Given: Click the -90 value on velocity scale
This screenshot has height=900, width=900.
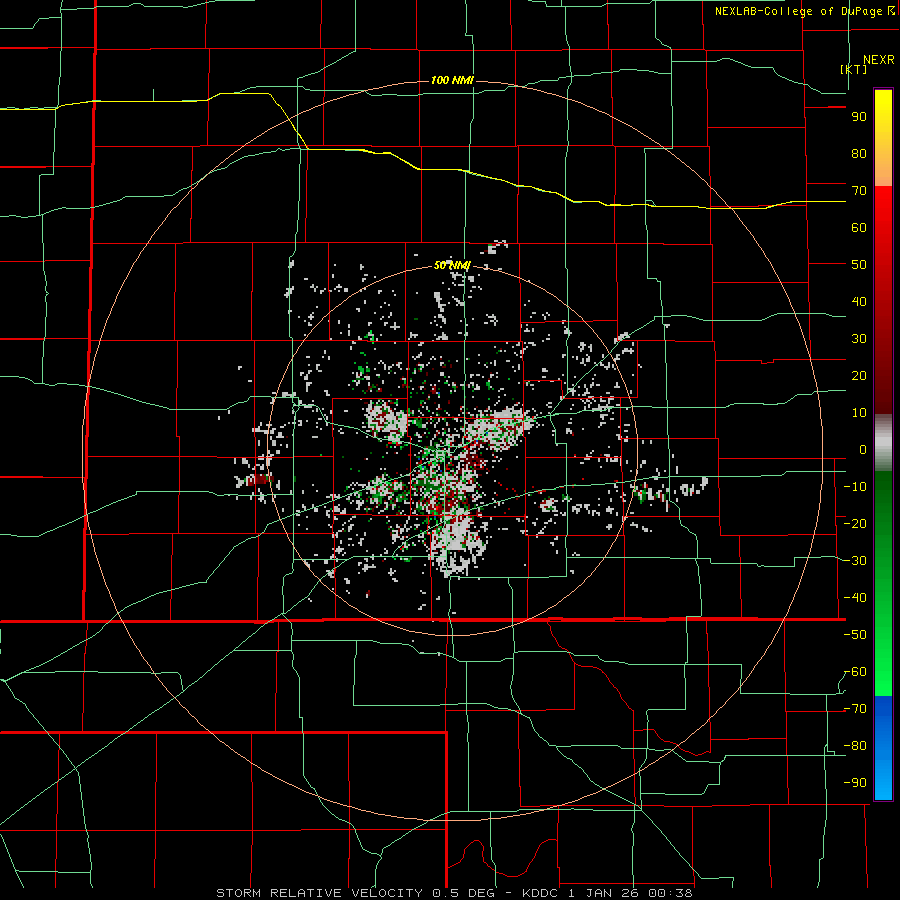Looking at the screenshot, I should click(x=855, y=783).
